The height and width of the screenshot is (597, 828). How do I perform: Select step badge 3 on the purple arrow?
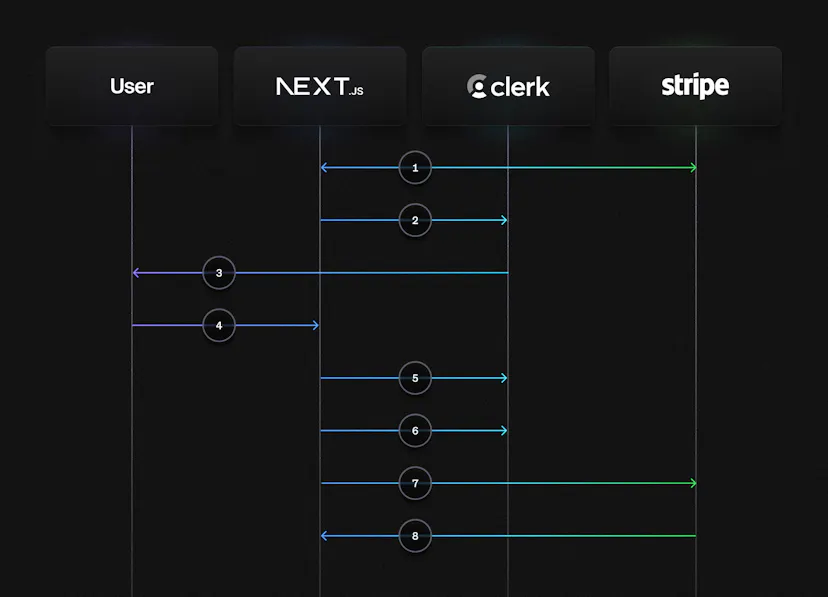[x=219, y=271]
